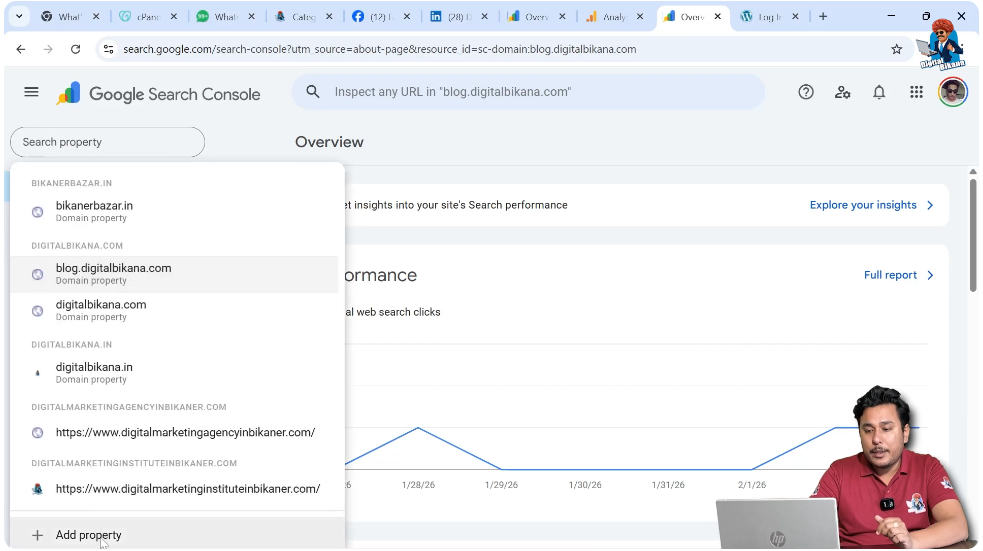The width and height of the screenshot is (983, 551).
Task: Go back to previous page
Action: tap(21, 49)
